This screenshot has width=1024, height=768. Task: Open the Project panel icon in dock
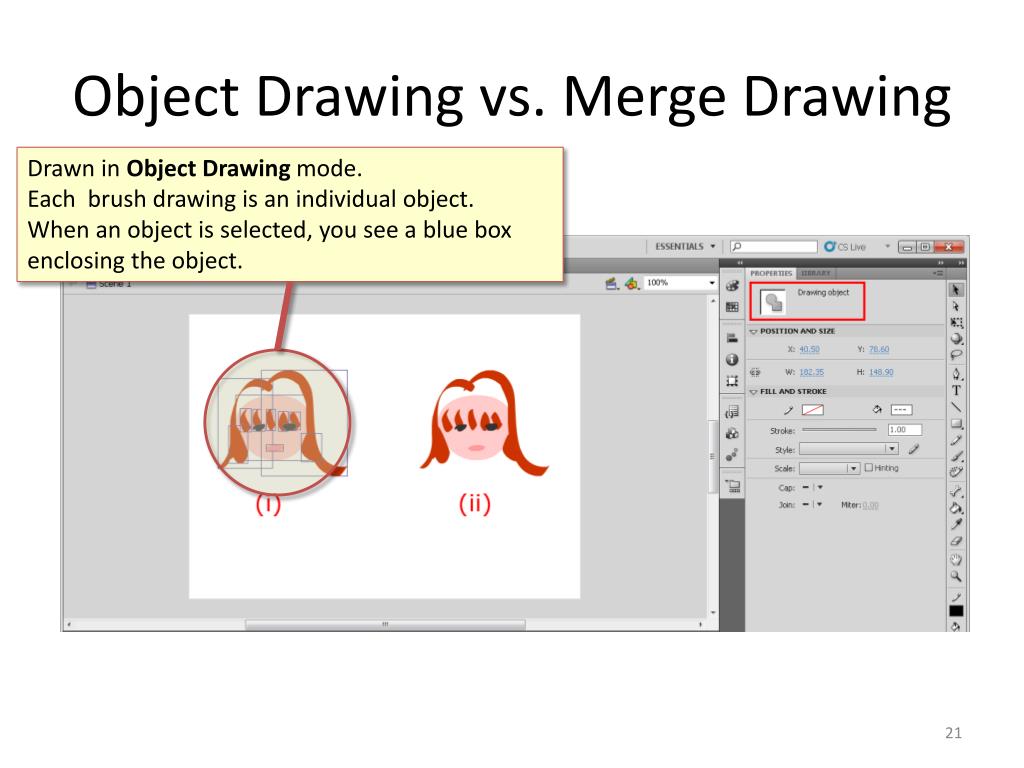click(x=732, y=485)
